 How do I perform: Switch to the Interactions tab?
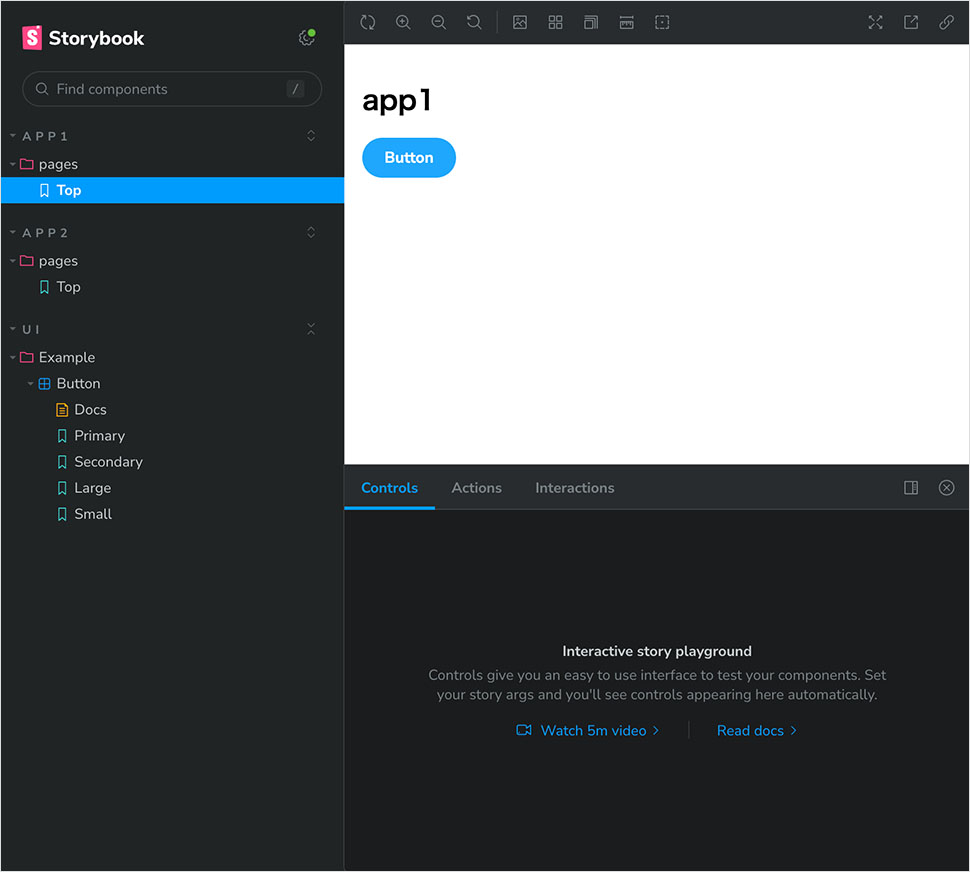[x=575, y=488]
